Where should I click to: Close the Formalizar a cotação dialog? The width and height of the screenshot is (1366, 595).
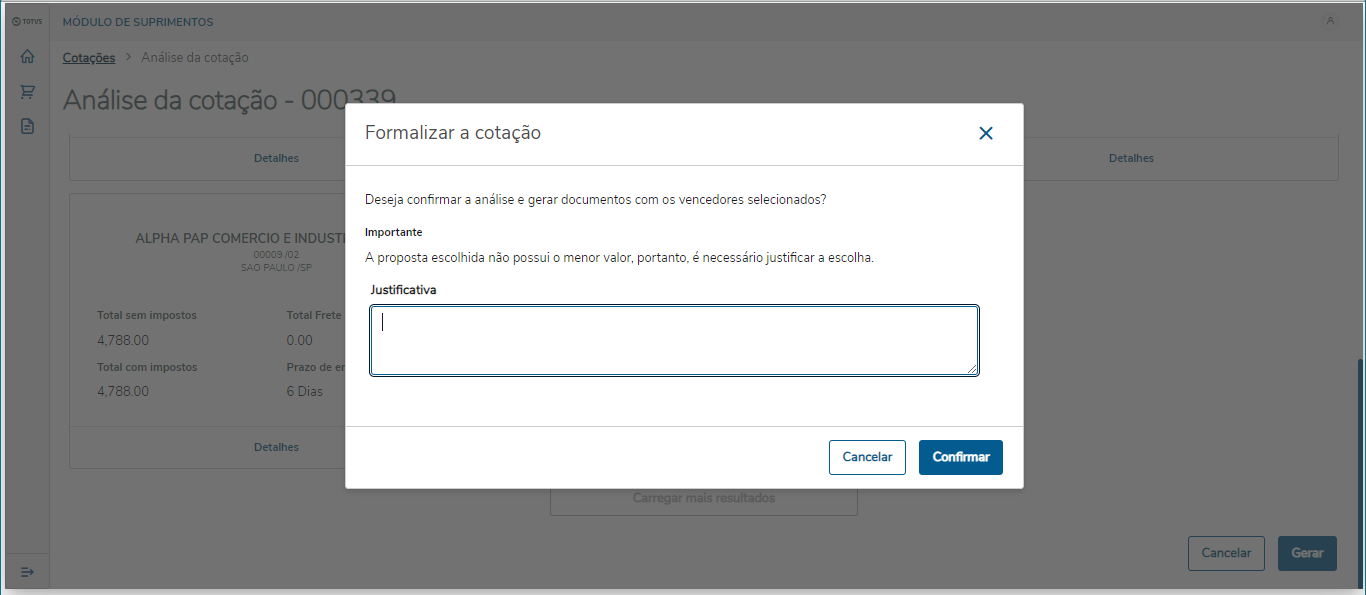click(986, 133)
